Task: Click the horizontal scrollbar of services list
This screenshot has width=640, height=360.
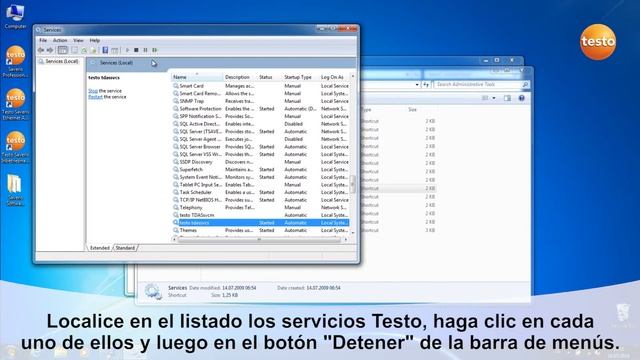Action: pos(260,240)
